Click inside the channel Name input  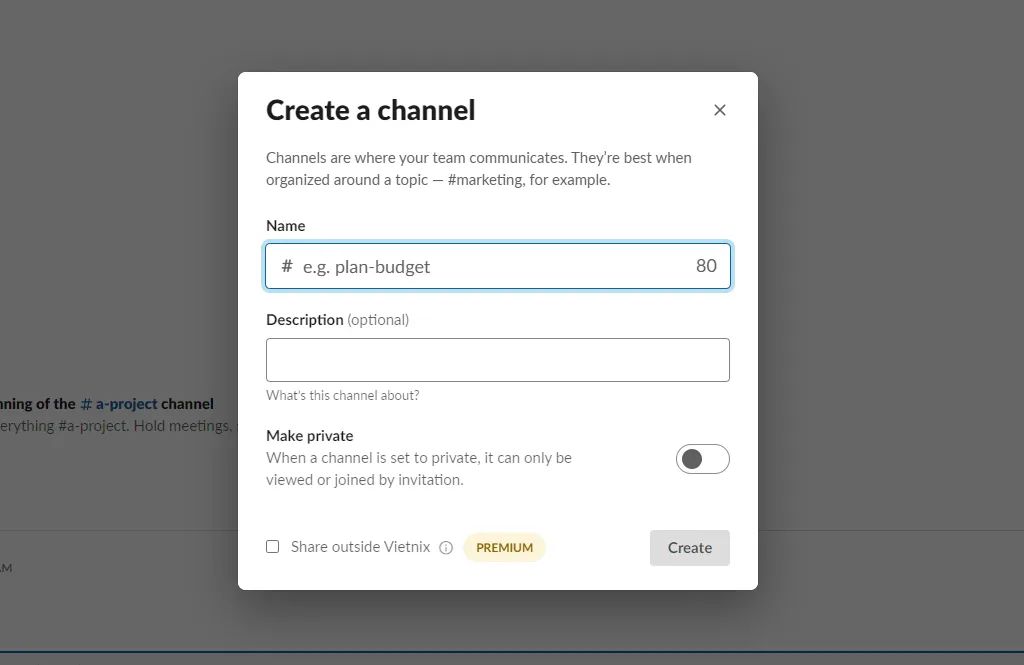coord(480,266)
